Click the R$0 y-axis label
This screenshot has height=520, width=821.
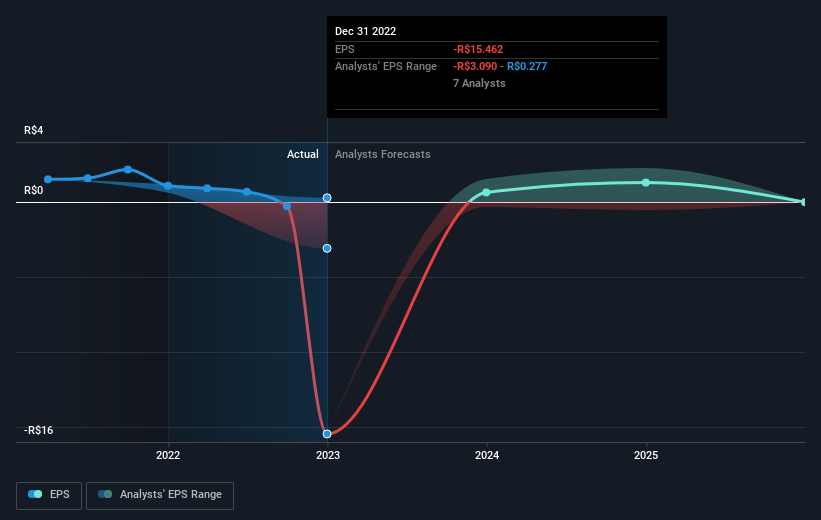[34, 190]
